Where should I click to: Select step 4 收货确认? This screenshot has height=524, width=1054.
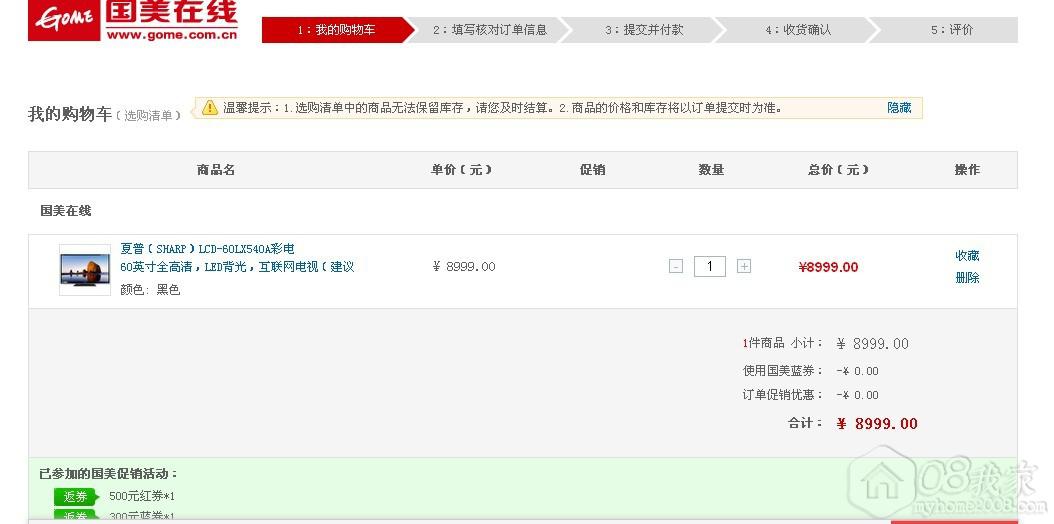[x=797, y=30]
